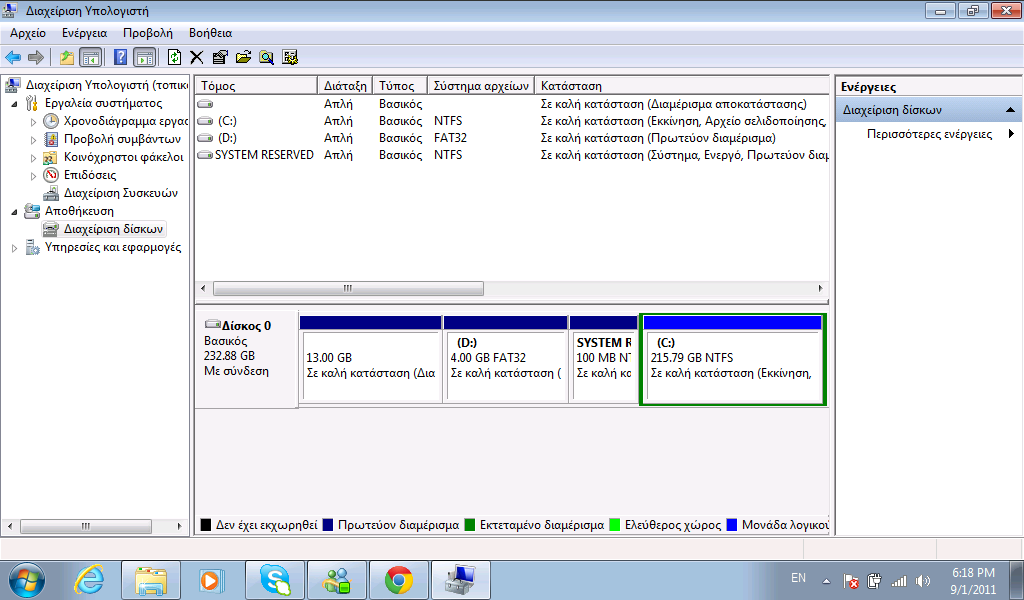Toggle the action pane show/hide button
The width and height of the screenshot is (1024, 600).
(x=145, y=57)
